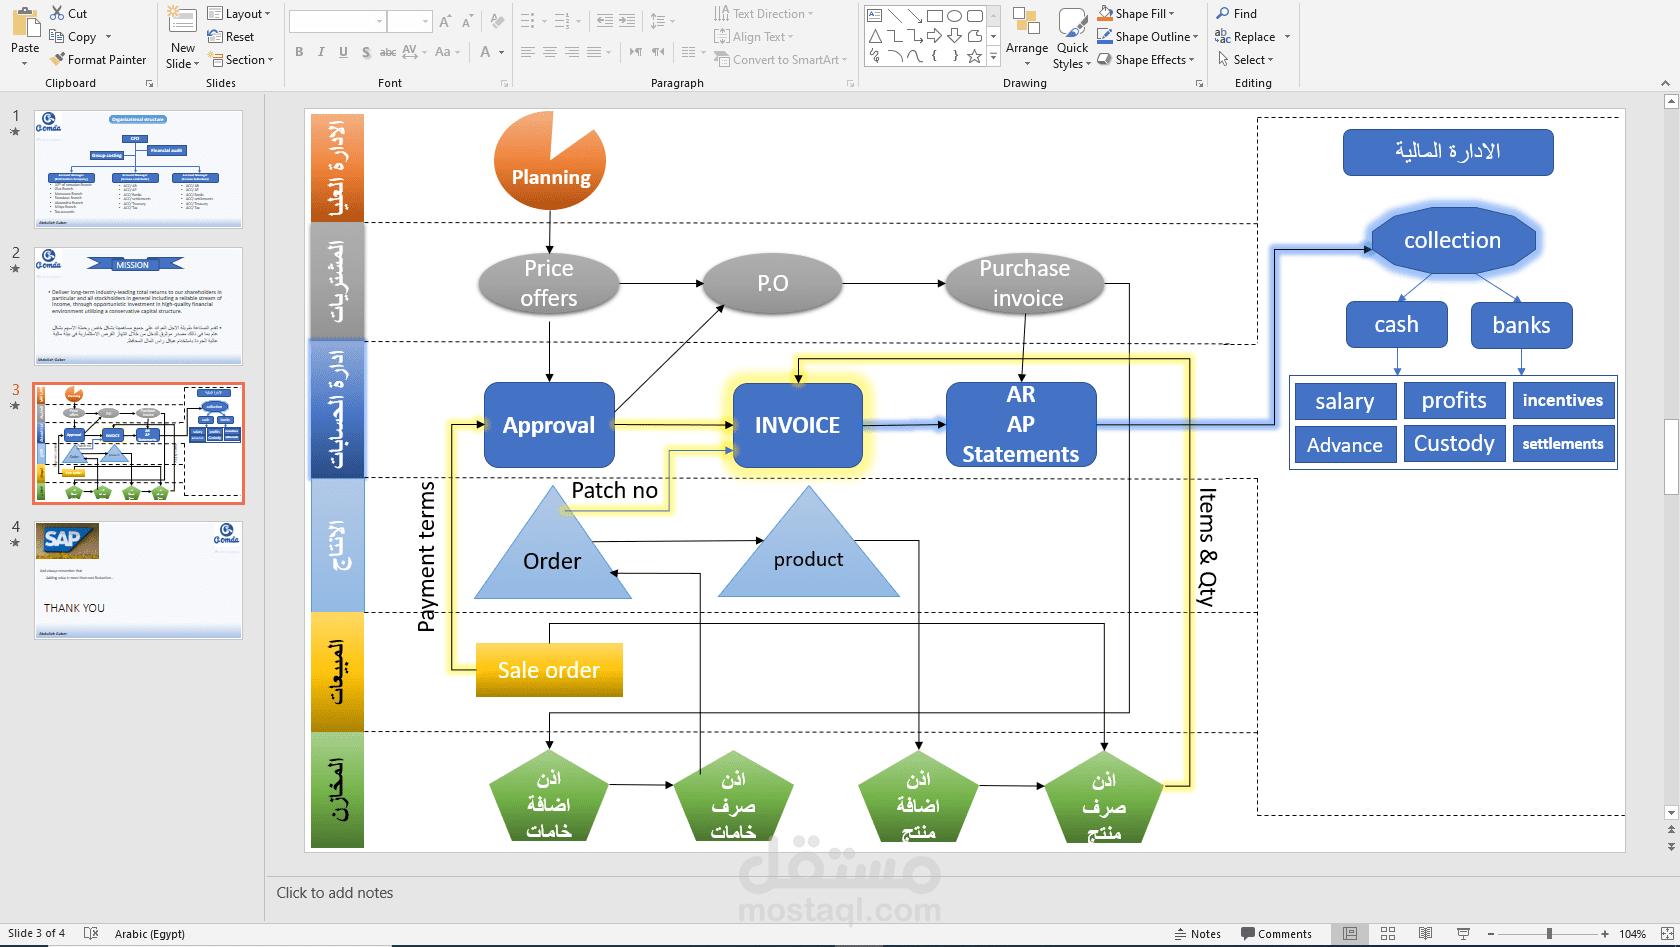Open the Change Case Aa menu
Viewport: 1680px width, 947px height.
[447, 52]
